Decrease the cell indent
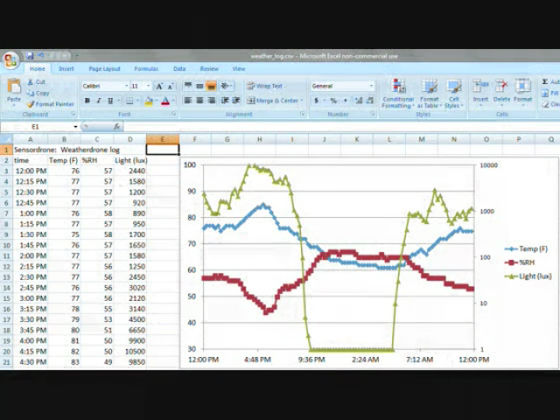 pyautogui.click(x=225, y=100)
